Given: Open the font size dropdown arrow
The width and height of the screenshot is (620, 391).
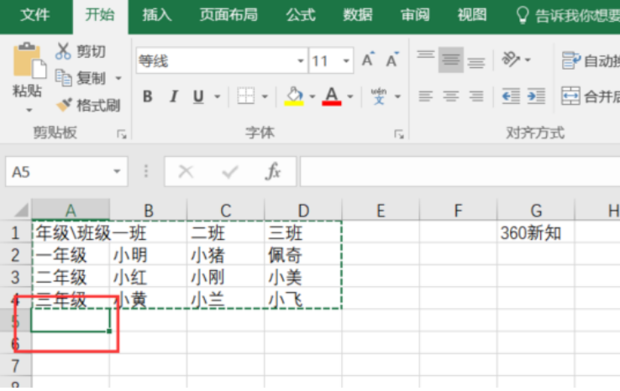Looking at the screenshot, I should click(346, 60).
